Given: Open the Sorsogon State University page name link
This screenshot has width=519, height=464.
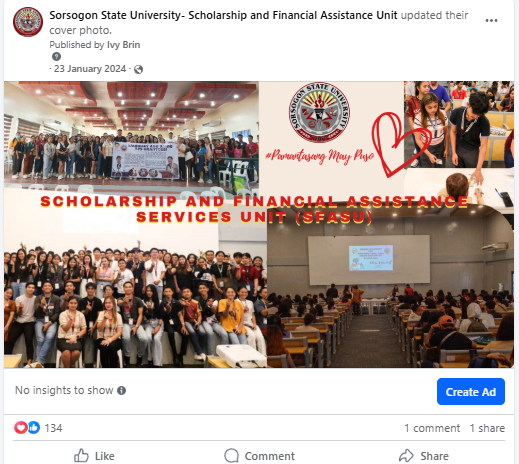Looking at the screenshot, I should coord(223,15).
